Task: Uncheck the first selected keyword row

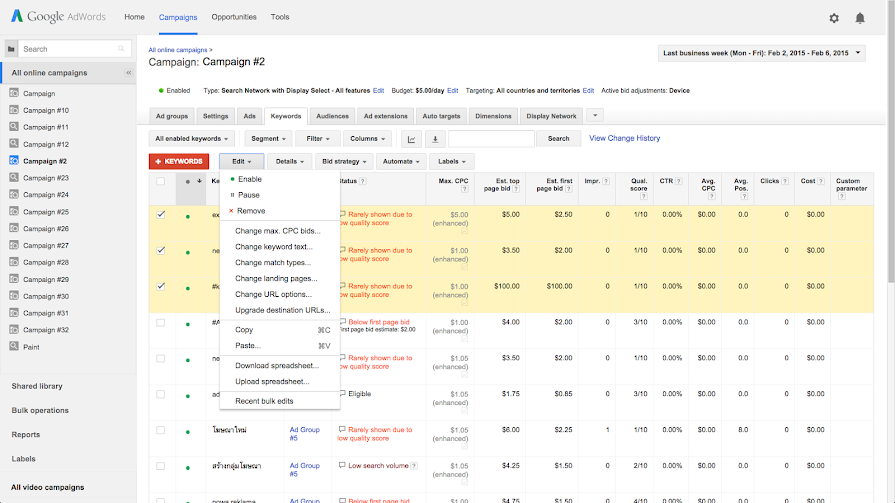Action: tap(161, 214)
